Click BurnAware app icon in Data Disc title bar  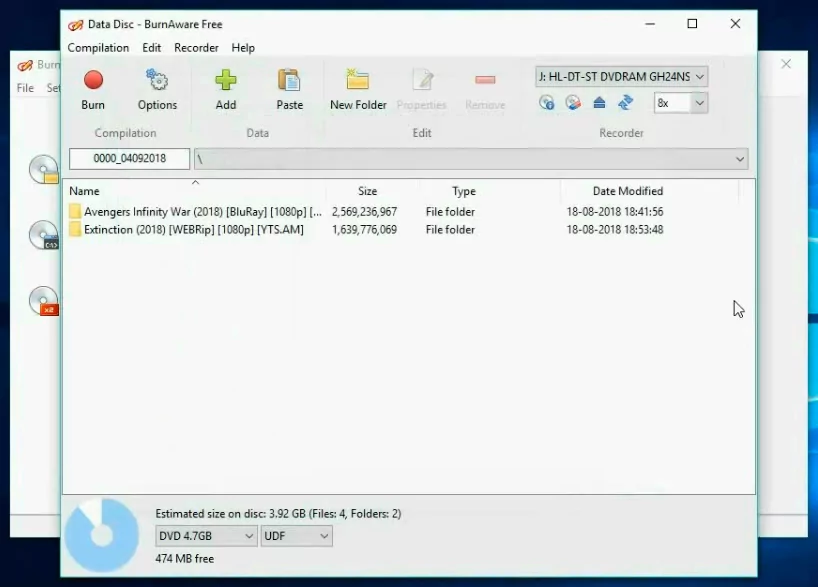pyautogui.click(x=75, y=25)
